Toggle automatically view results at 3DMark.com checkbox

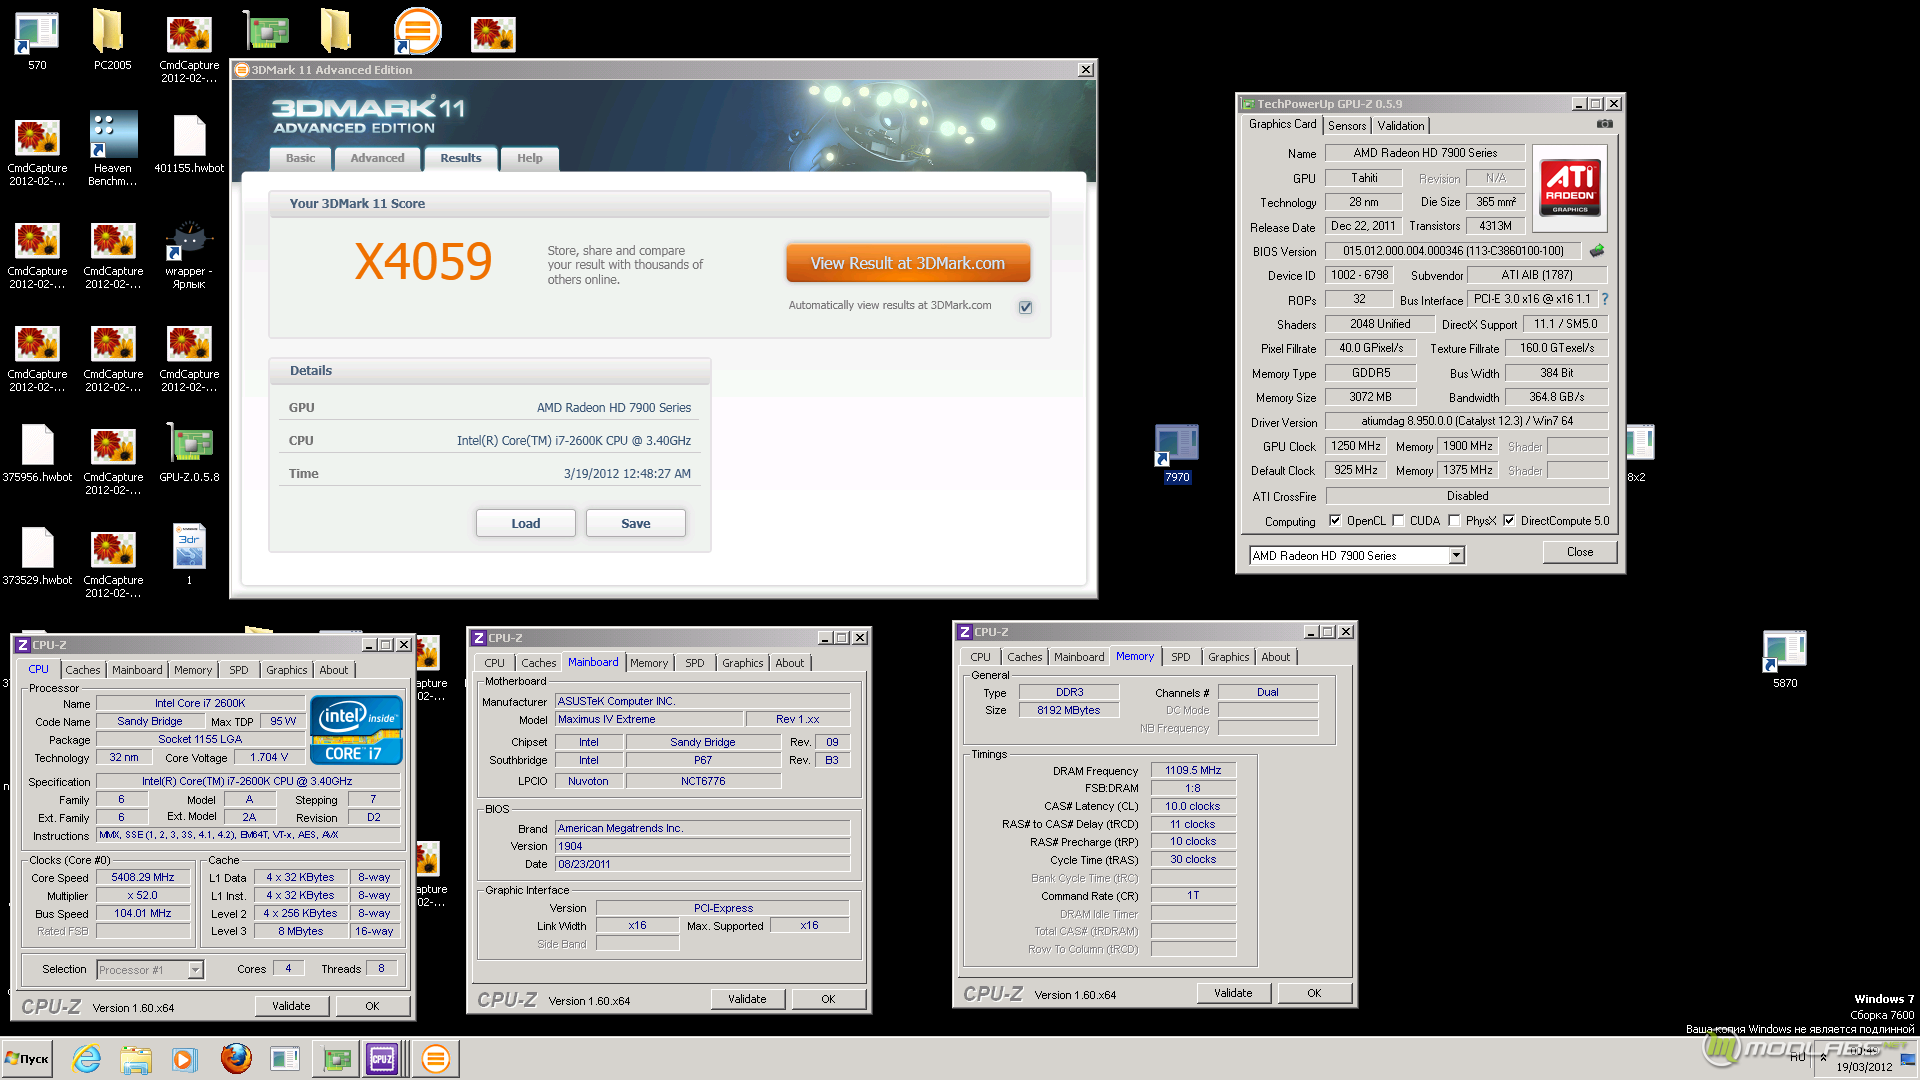point(1025,307)
